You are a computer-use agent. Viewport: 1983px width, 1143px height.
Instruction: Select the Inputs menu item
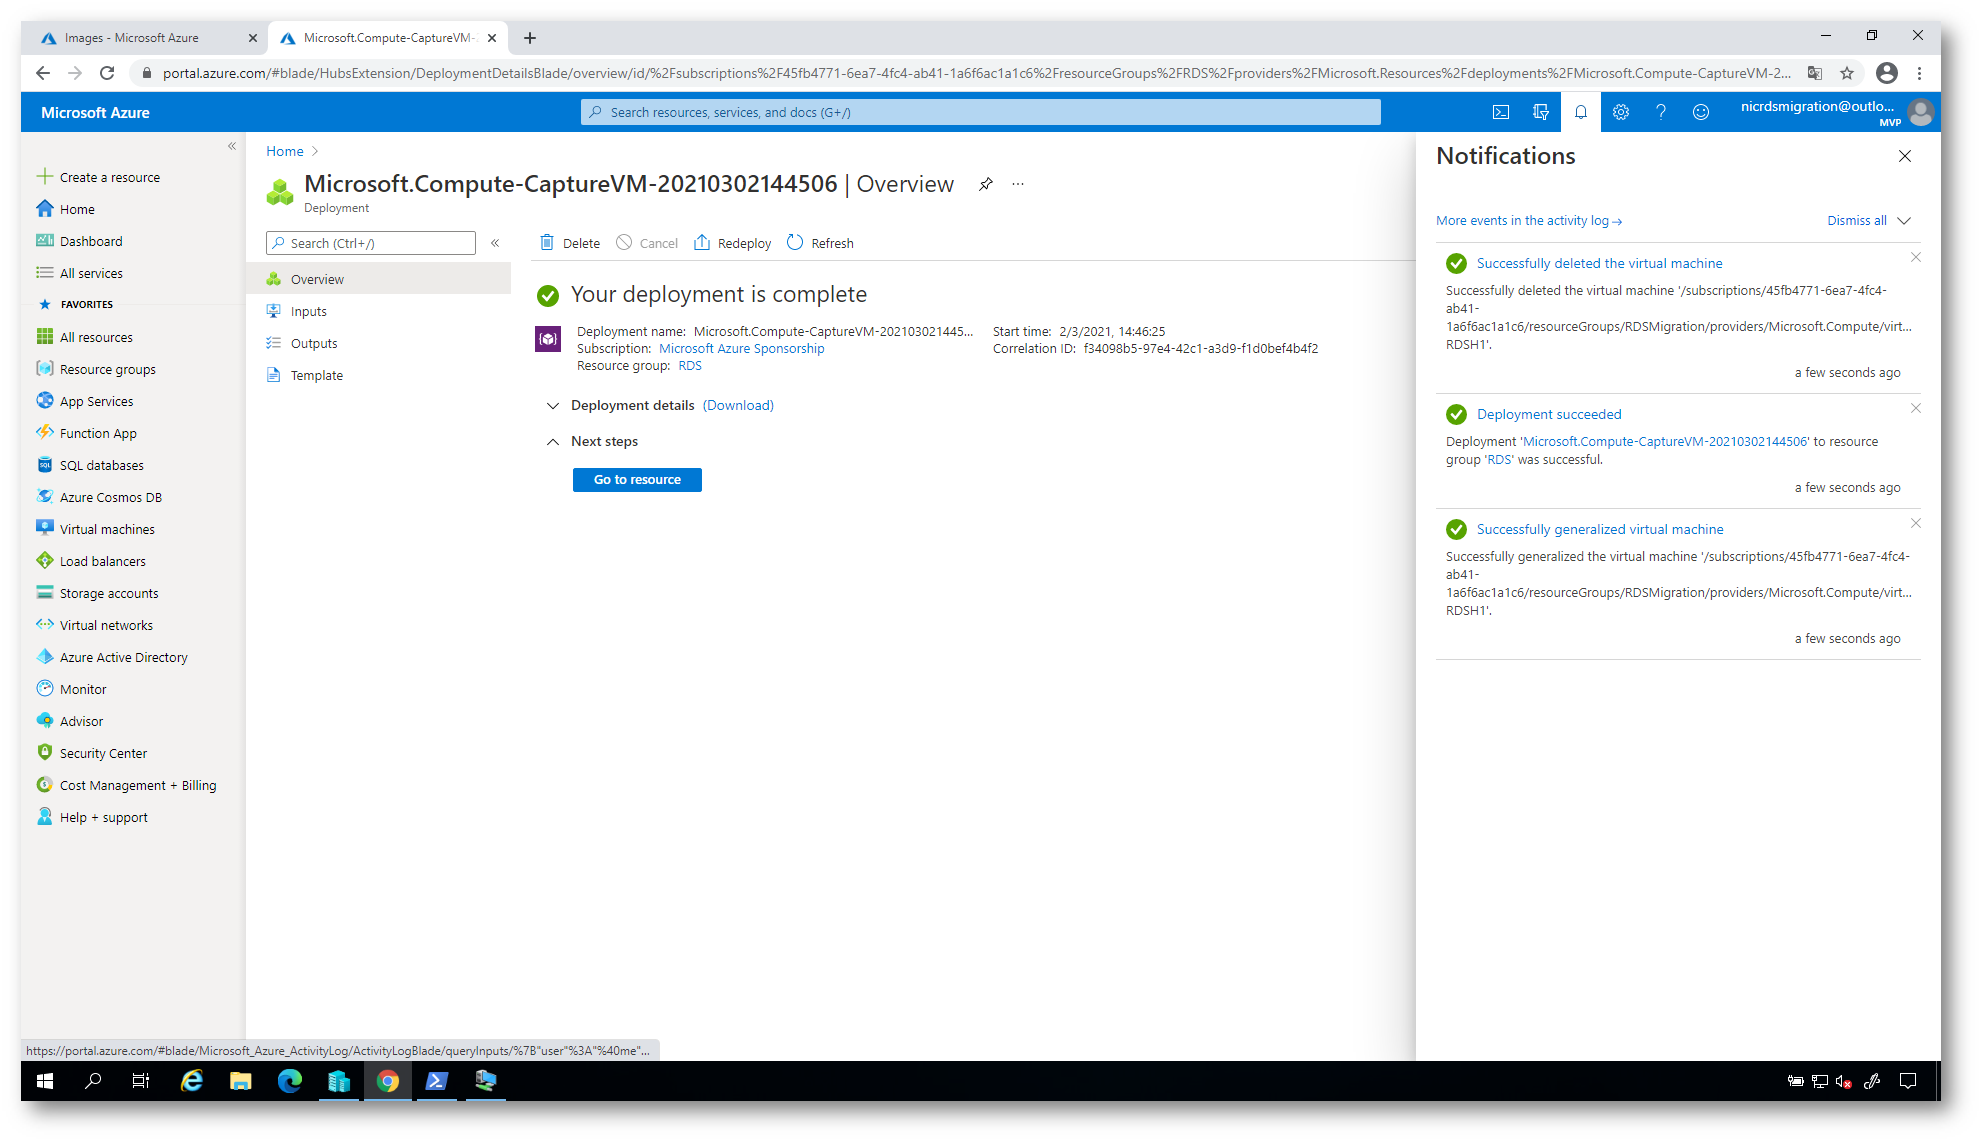click(379, 311)
